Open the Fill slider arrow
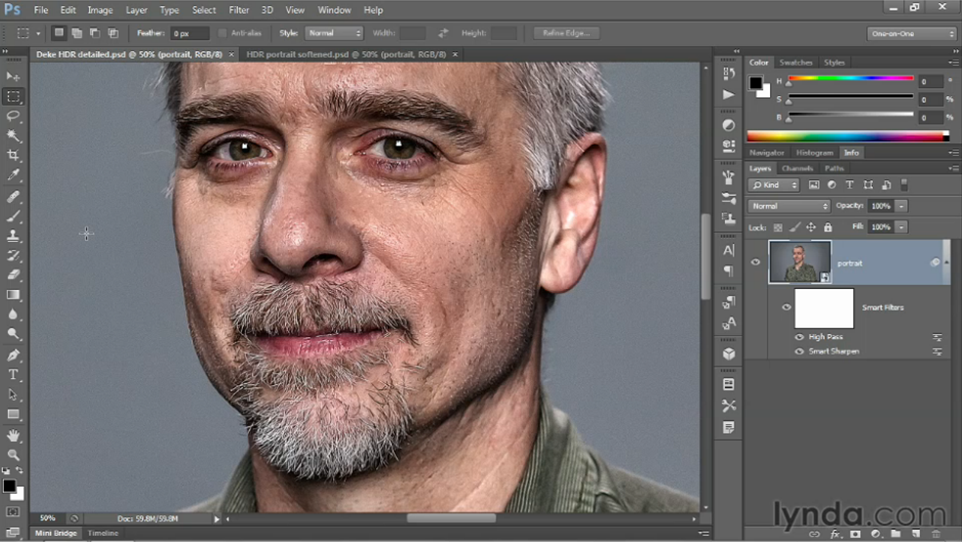Screen dimensions: 962x542 901,227
